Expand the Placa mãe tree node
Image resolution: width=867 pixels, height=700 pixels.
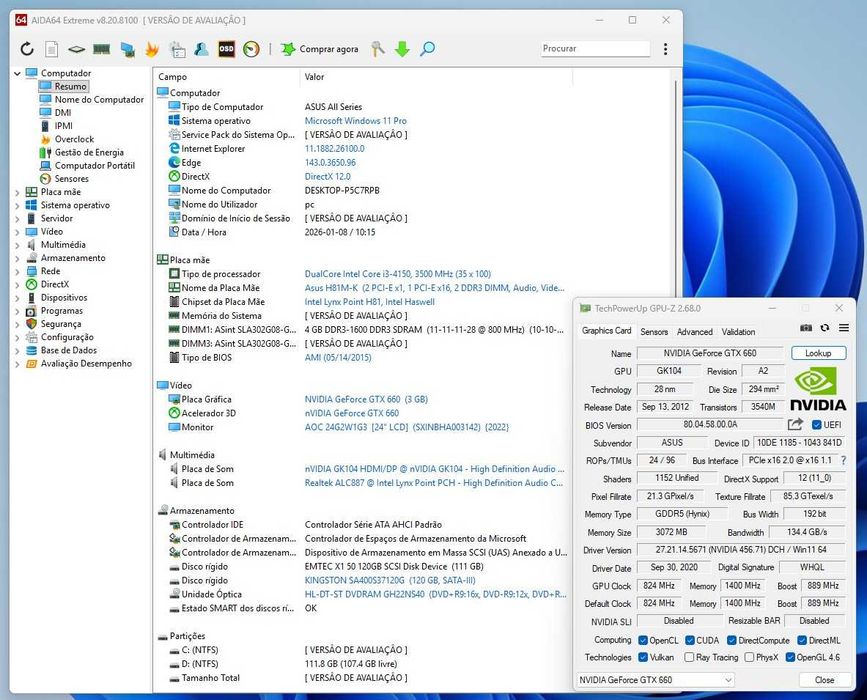coord(17,192)
